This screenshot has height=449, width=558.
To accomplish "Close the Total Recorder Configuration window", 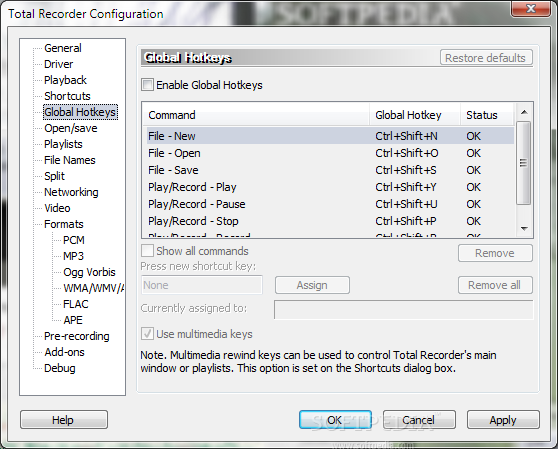I will pos(531,8).
